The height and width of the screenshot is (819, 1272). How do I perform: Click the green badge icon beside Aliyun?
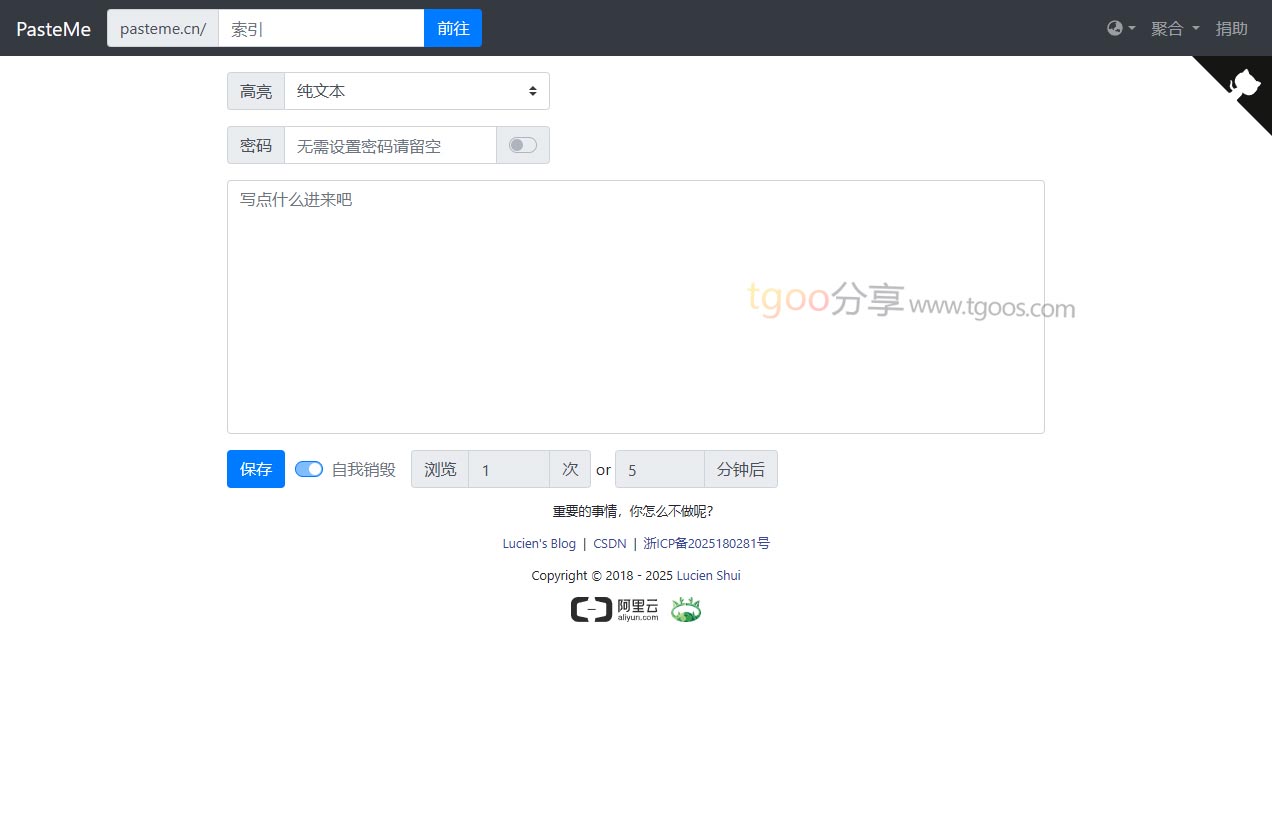[x=686, y=609]
